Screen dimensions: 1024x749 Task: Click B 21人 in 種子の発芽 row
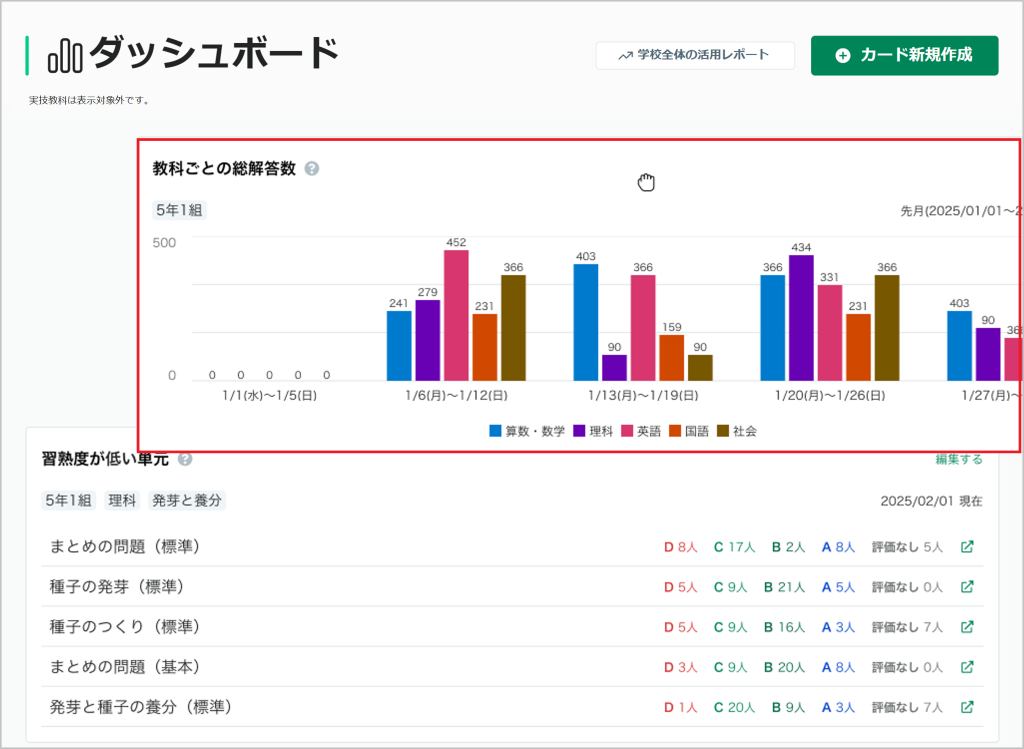tap(784, 587)
